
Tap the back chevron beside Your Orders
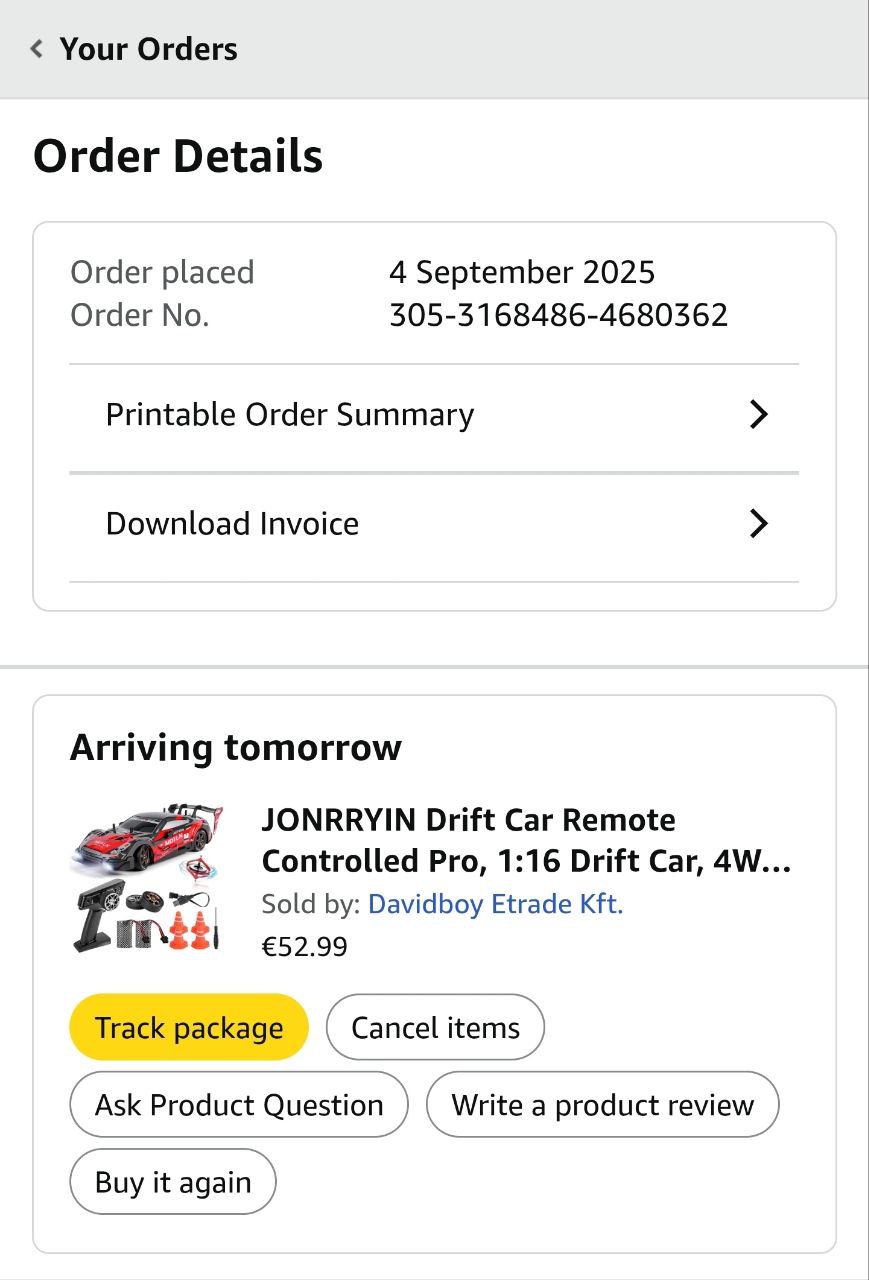tap(37, 49)
